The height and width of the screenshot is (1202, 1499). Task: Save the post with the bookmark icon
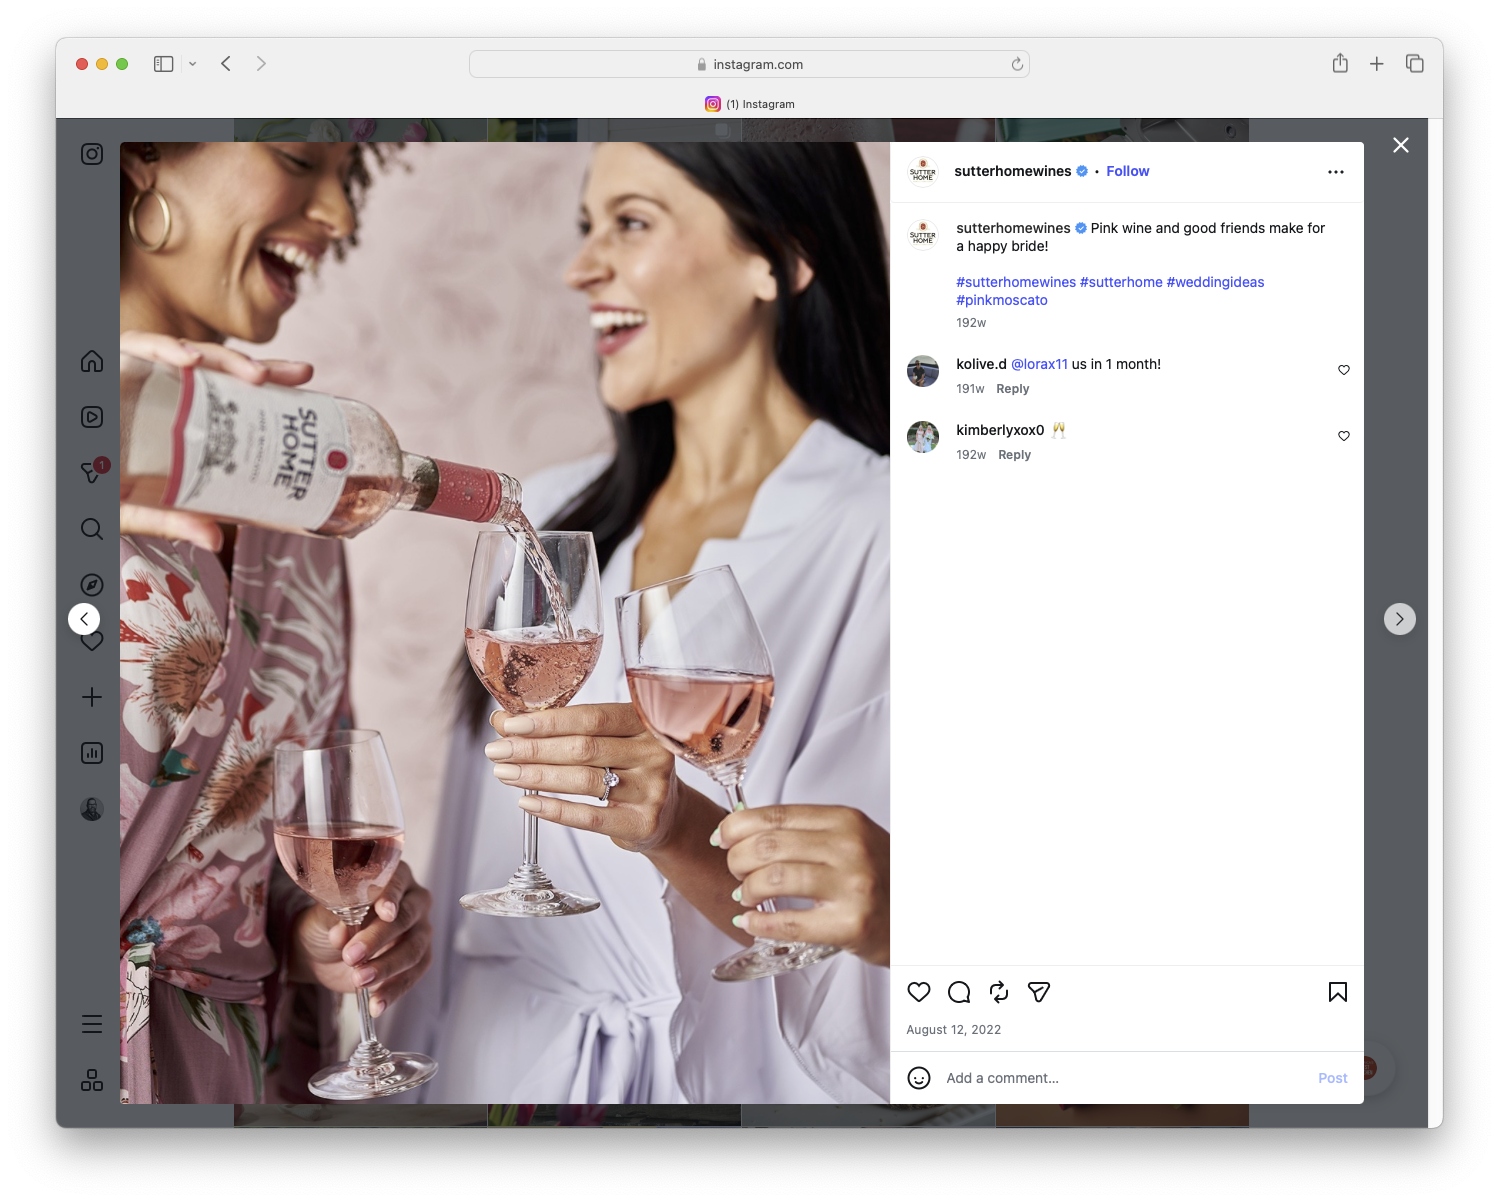tap(1336, 992)
